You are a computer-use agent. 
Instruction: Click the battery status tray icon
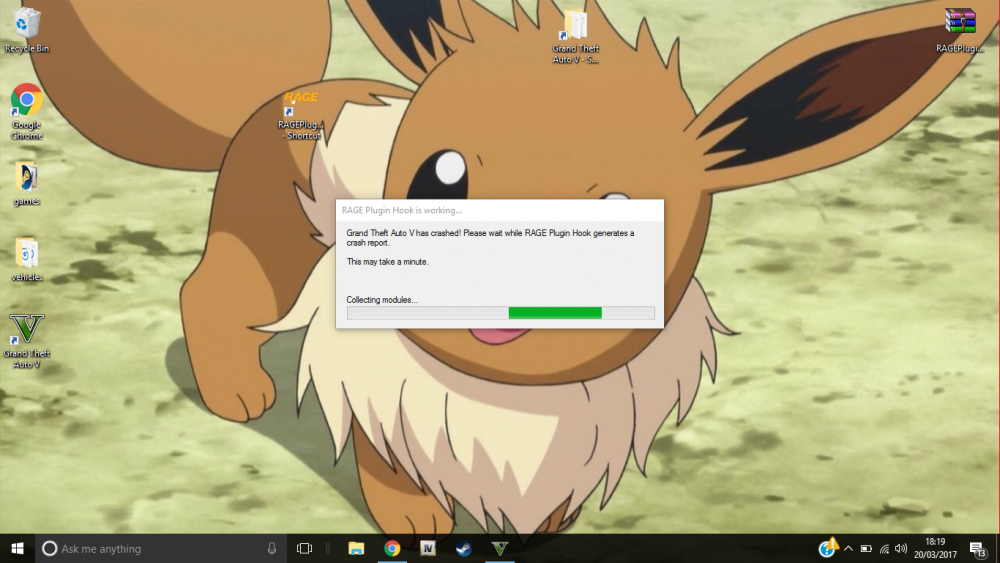(866, 548)
